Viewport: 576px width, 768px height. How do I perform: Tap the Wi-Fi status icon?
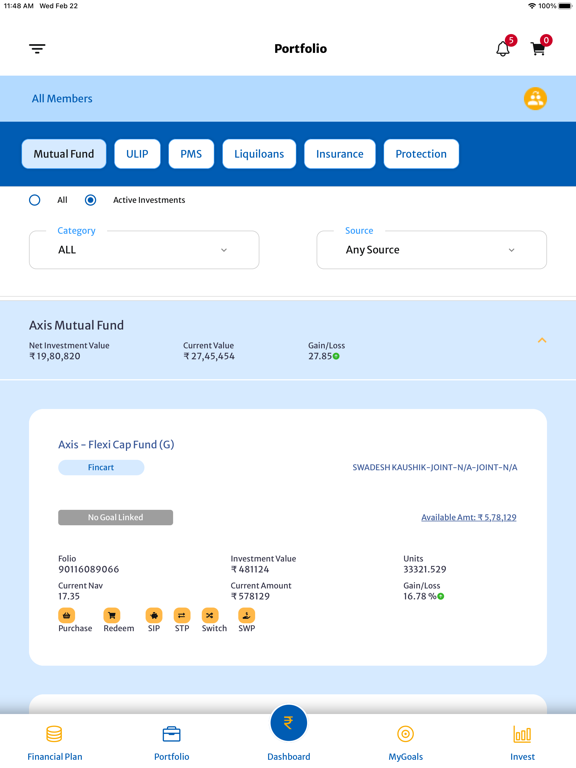(x=531, y=6)
